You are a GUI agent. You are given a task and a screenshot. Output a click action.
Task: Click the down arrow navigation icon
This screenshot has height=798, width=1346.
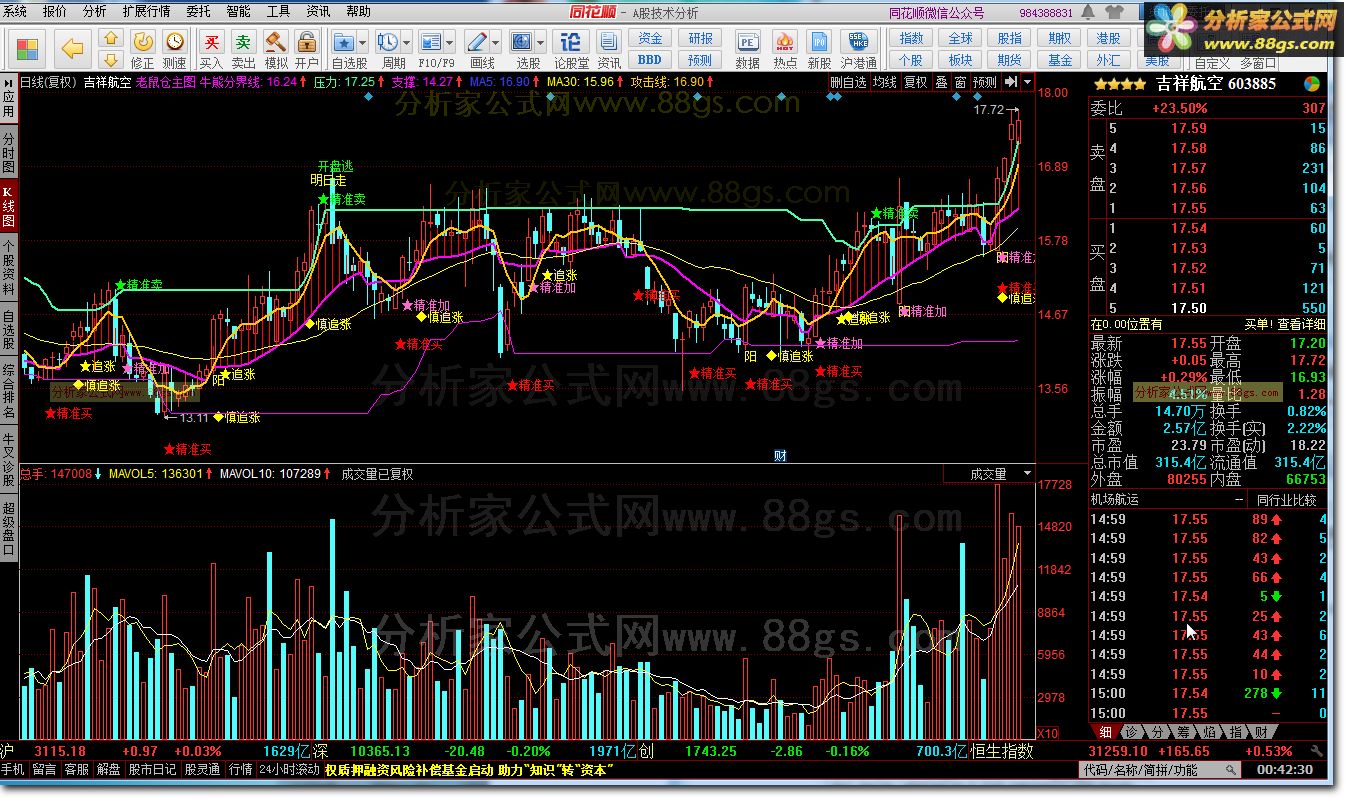[x=112, y=60]
